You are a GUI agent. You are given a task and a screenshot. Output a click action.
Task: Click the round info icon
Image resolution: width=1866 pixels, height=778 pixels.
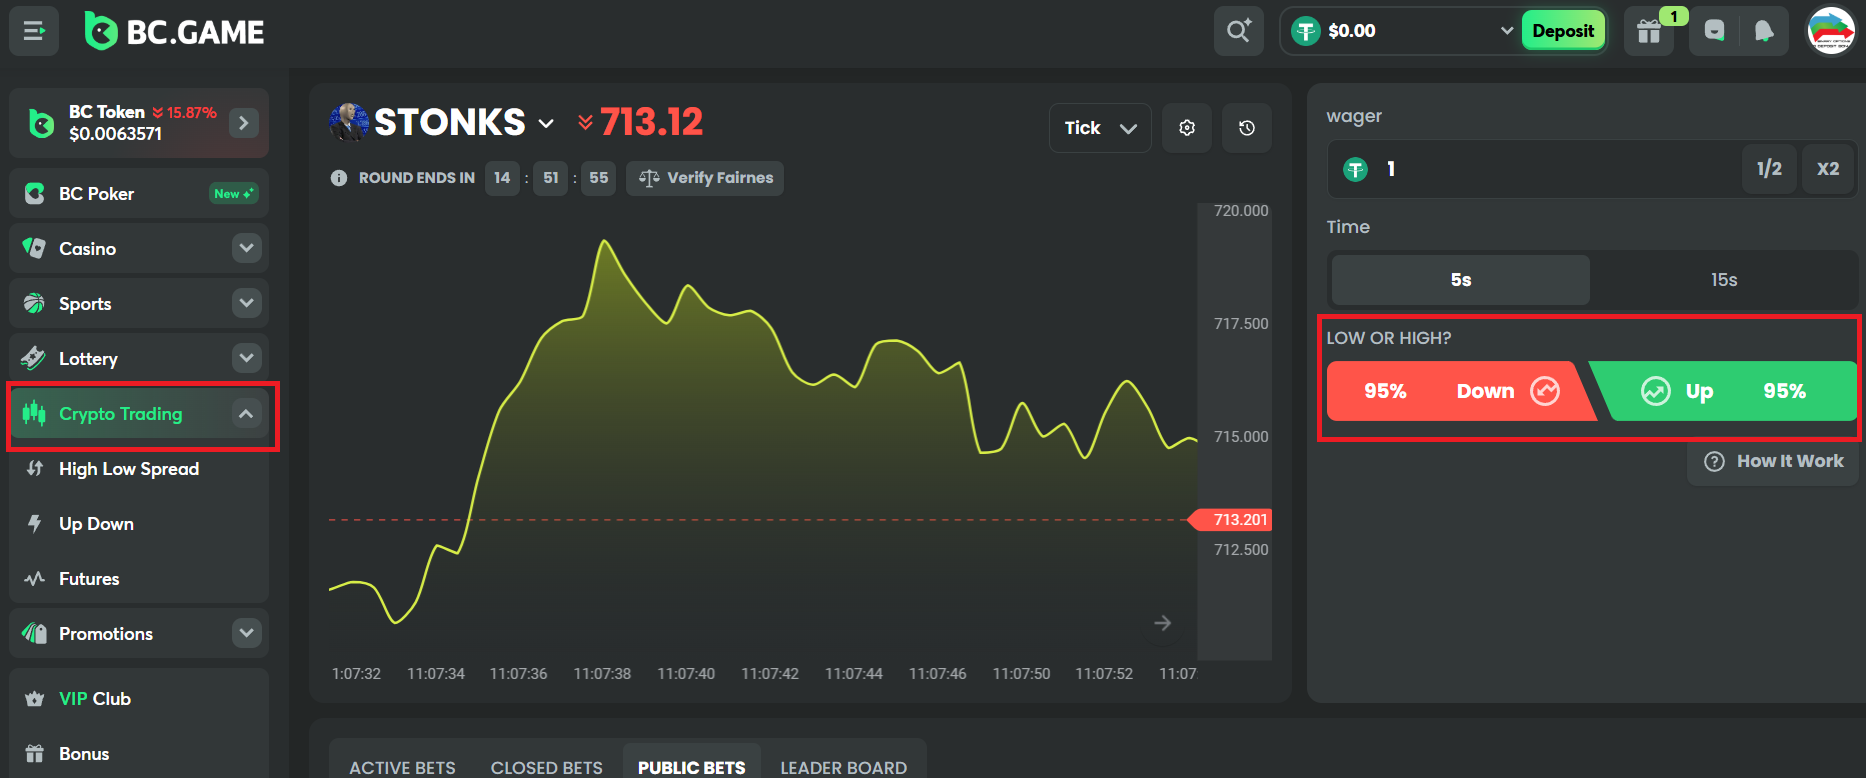point(339,178)
